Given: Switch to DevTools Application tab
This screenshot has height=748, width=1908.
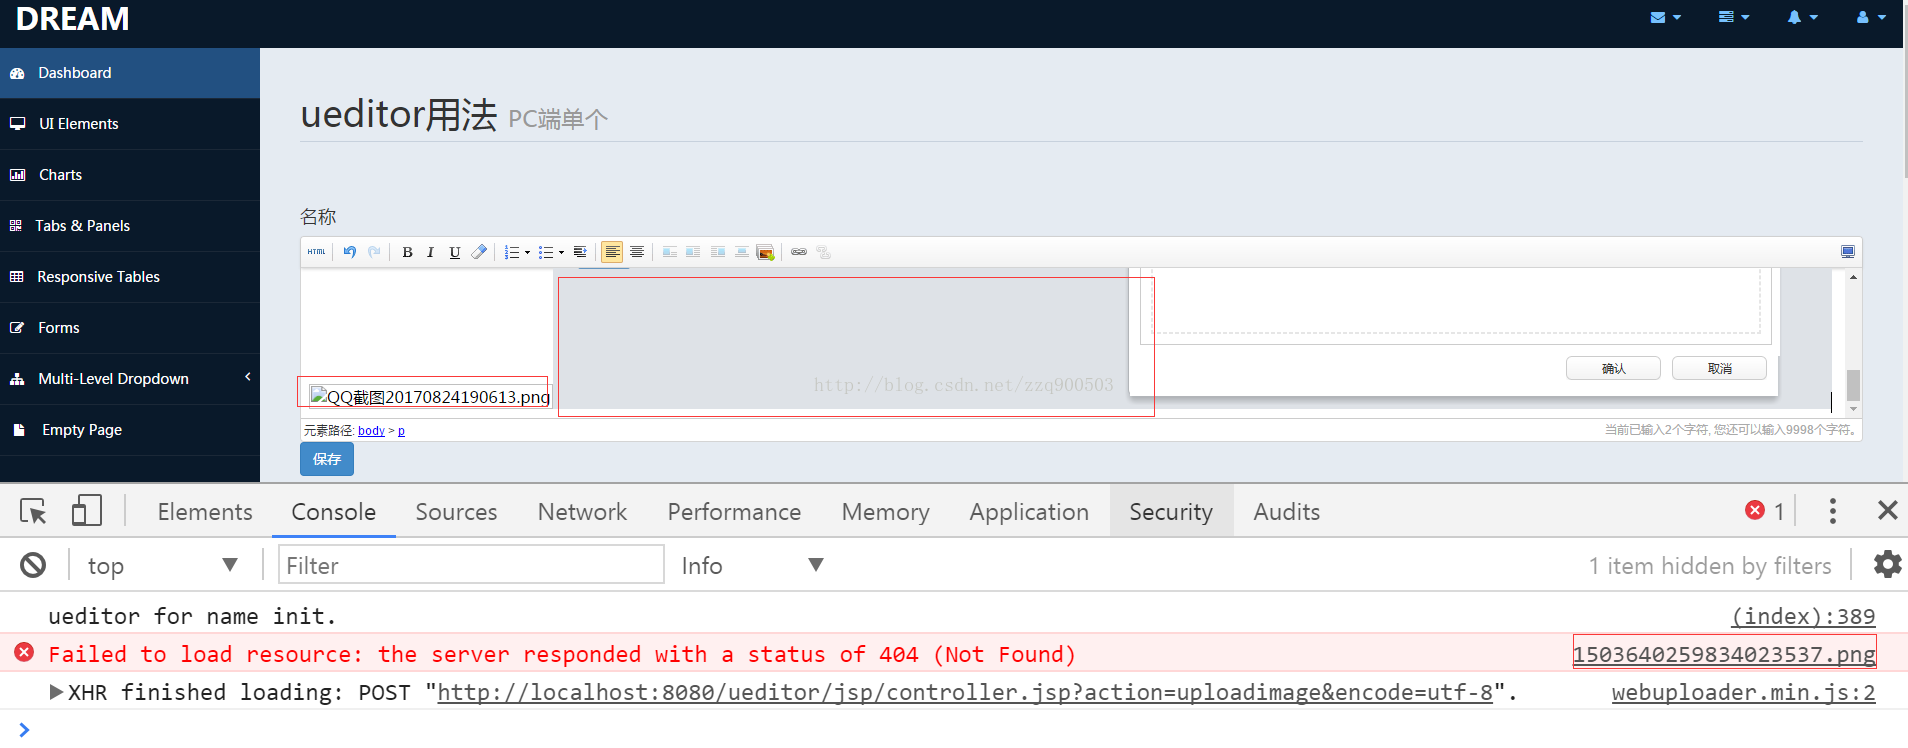Looking at the screenshot, I should 1029,512.
